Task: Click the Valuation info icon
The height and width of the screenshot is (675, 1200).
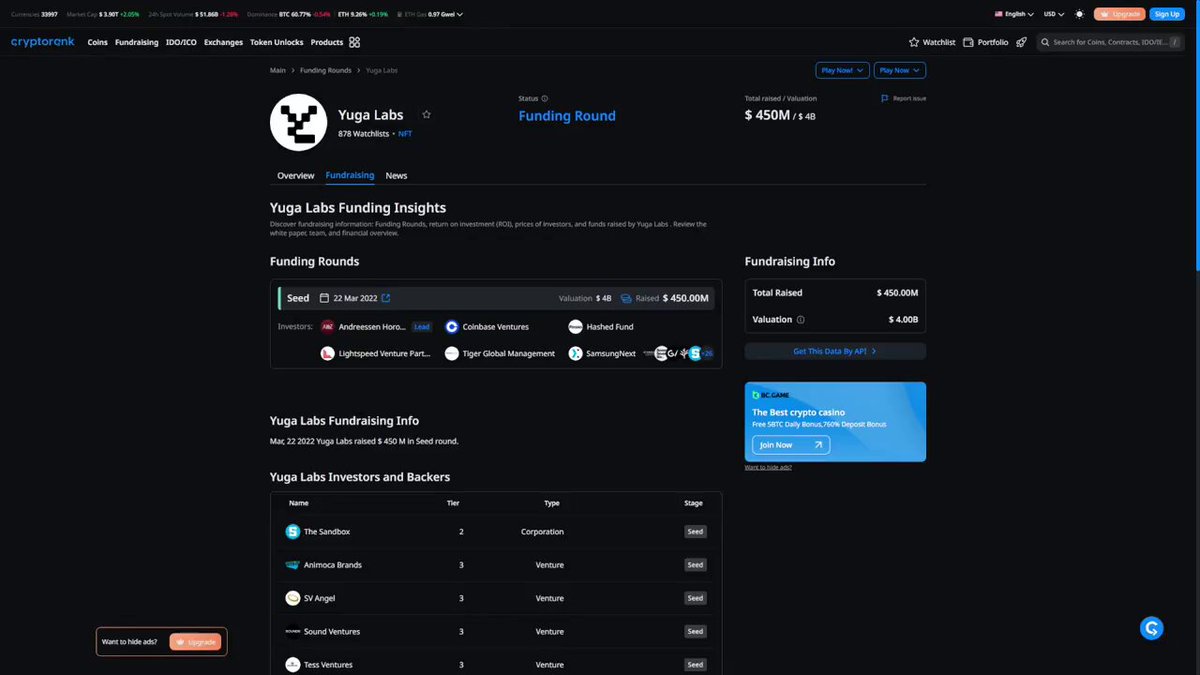Action: [800, 320]
